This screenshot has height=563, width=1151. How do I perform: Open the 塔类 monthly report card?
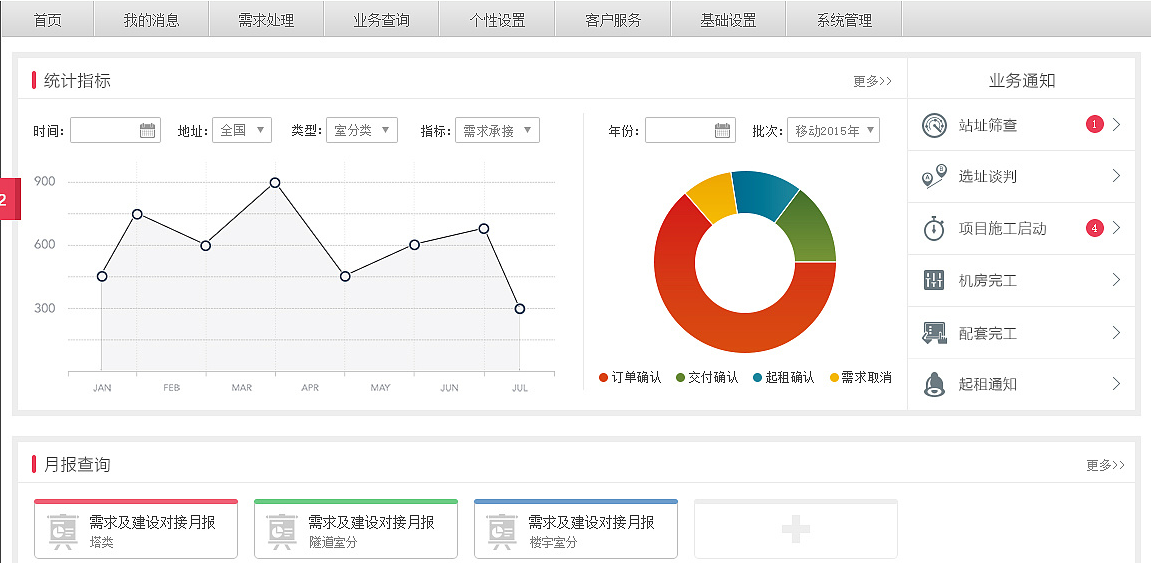click(136, 530)
